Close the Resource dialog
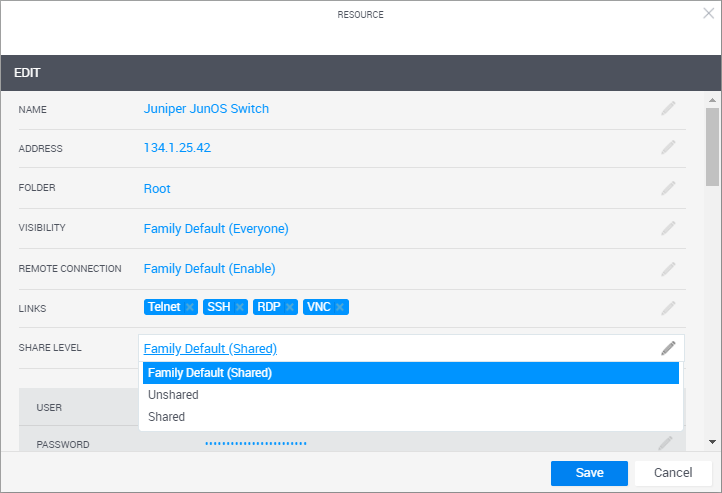 (x=708, y=14)
